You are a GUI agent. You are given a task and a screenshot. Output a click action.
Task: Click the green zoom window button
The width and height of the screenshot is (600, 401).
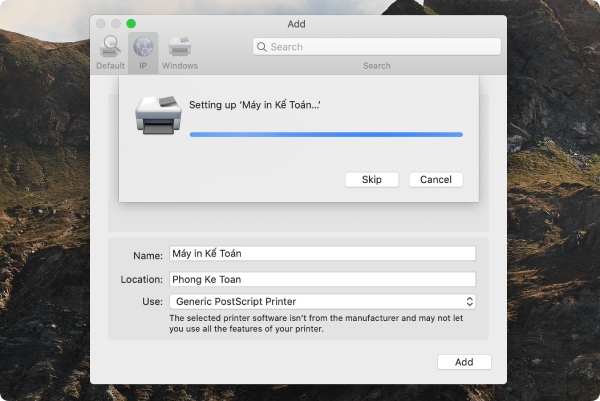tap(131, 24)
